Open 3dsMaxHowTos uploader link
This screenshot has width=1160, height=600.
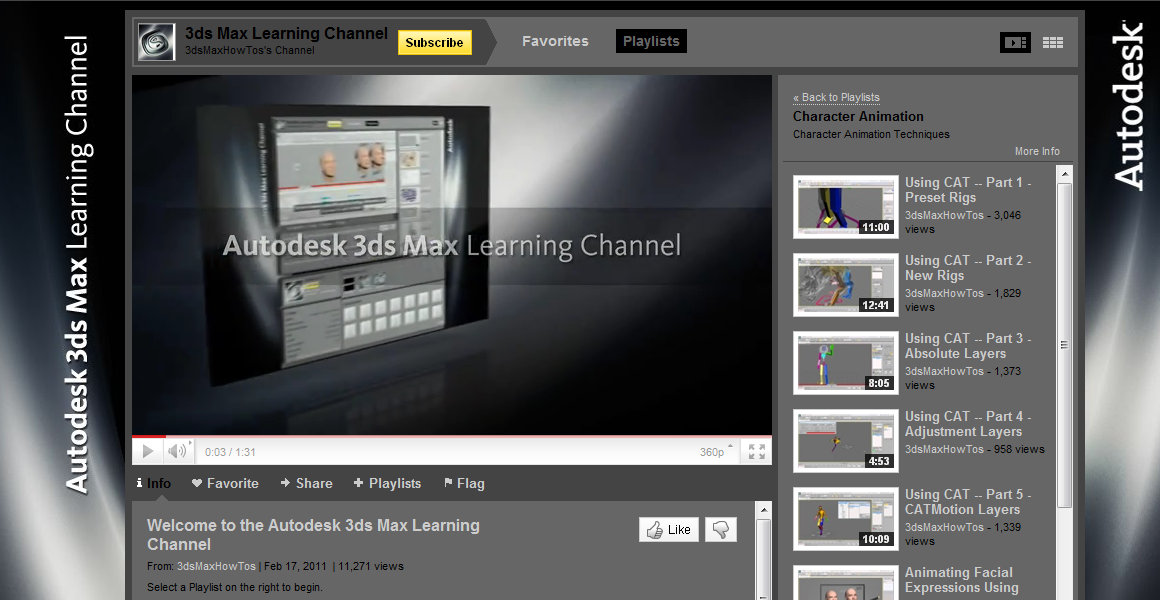(216, 566)
